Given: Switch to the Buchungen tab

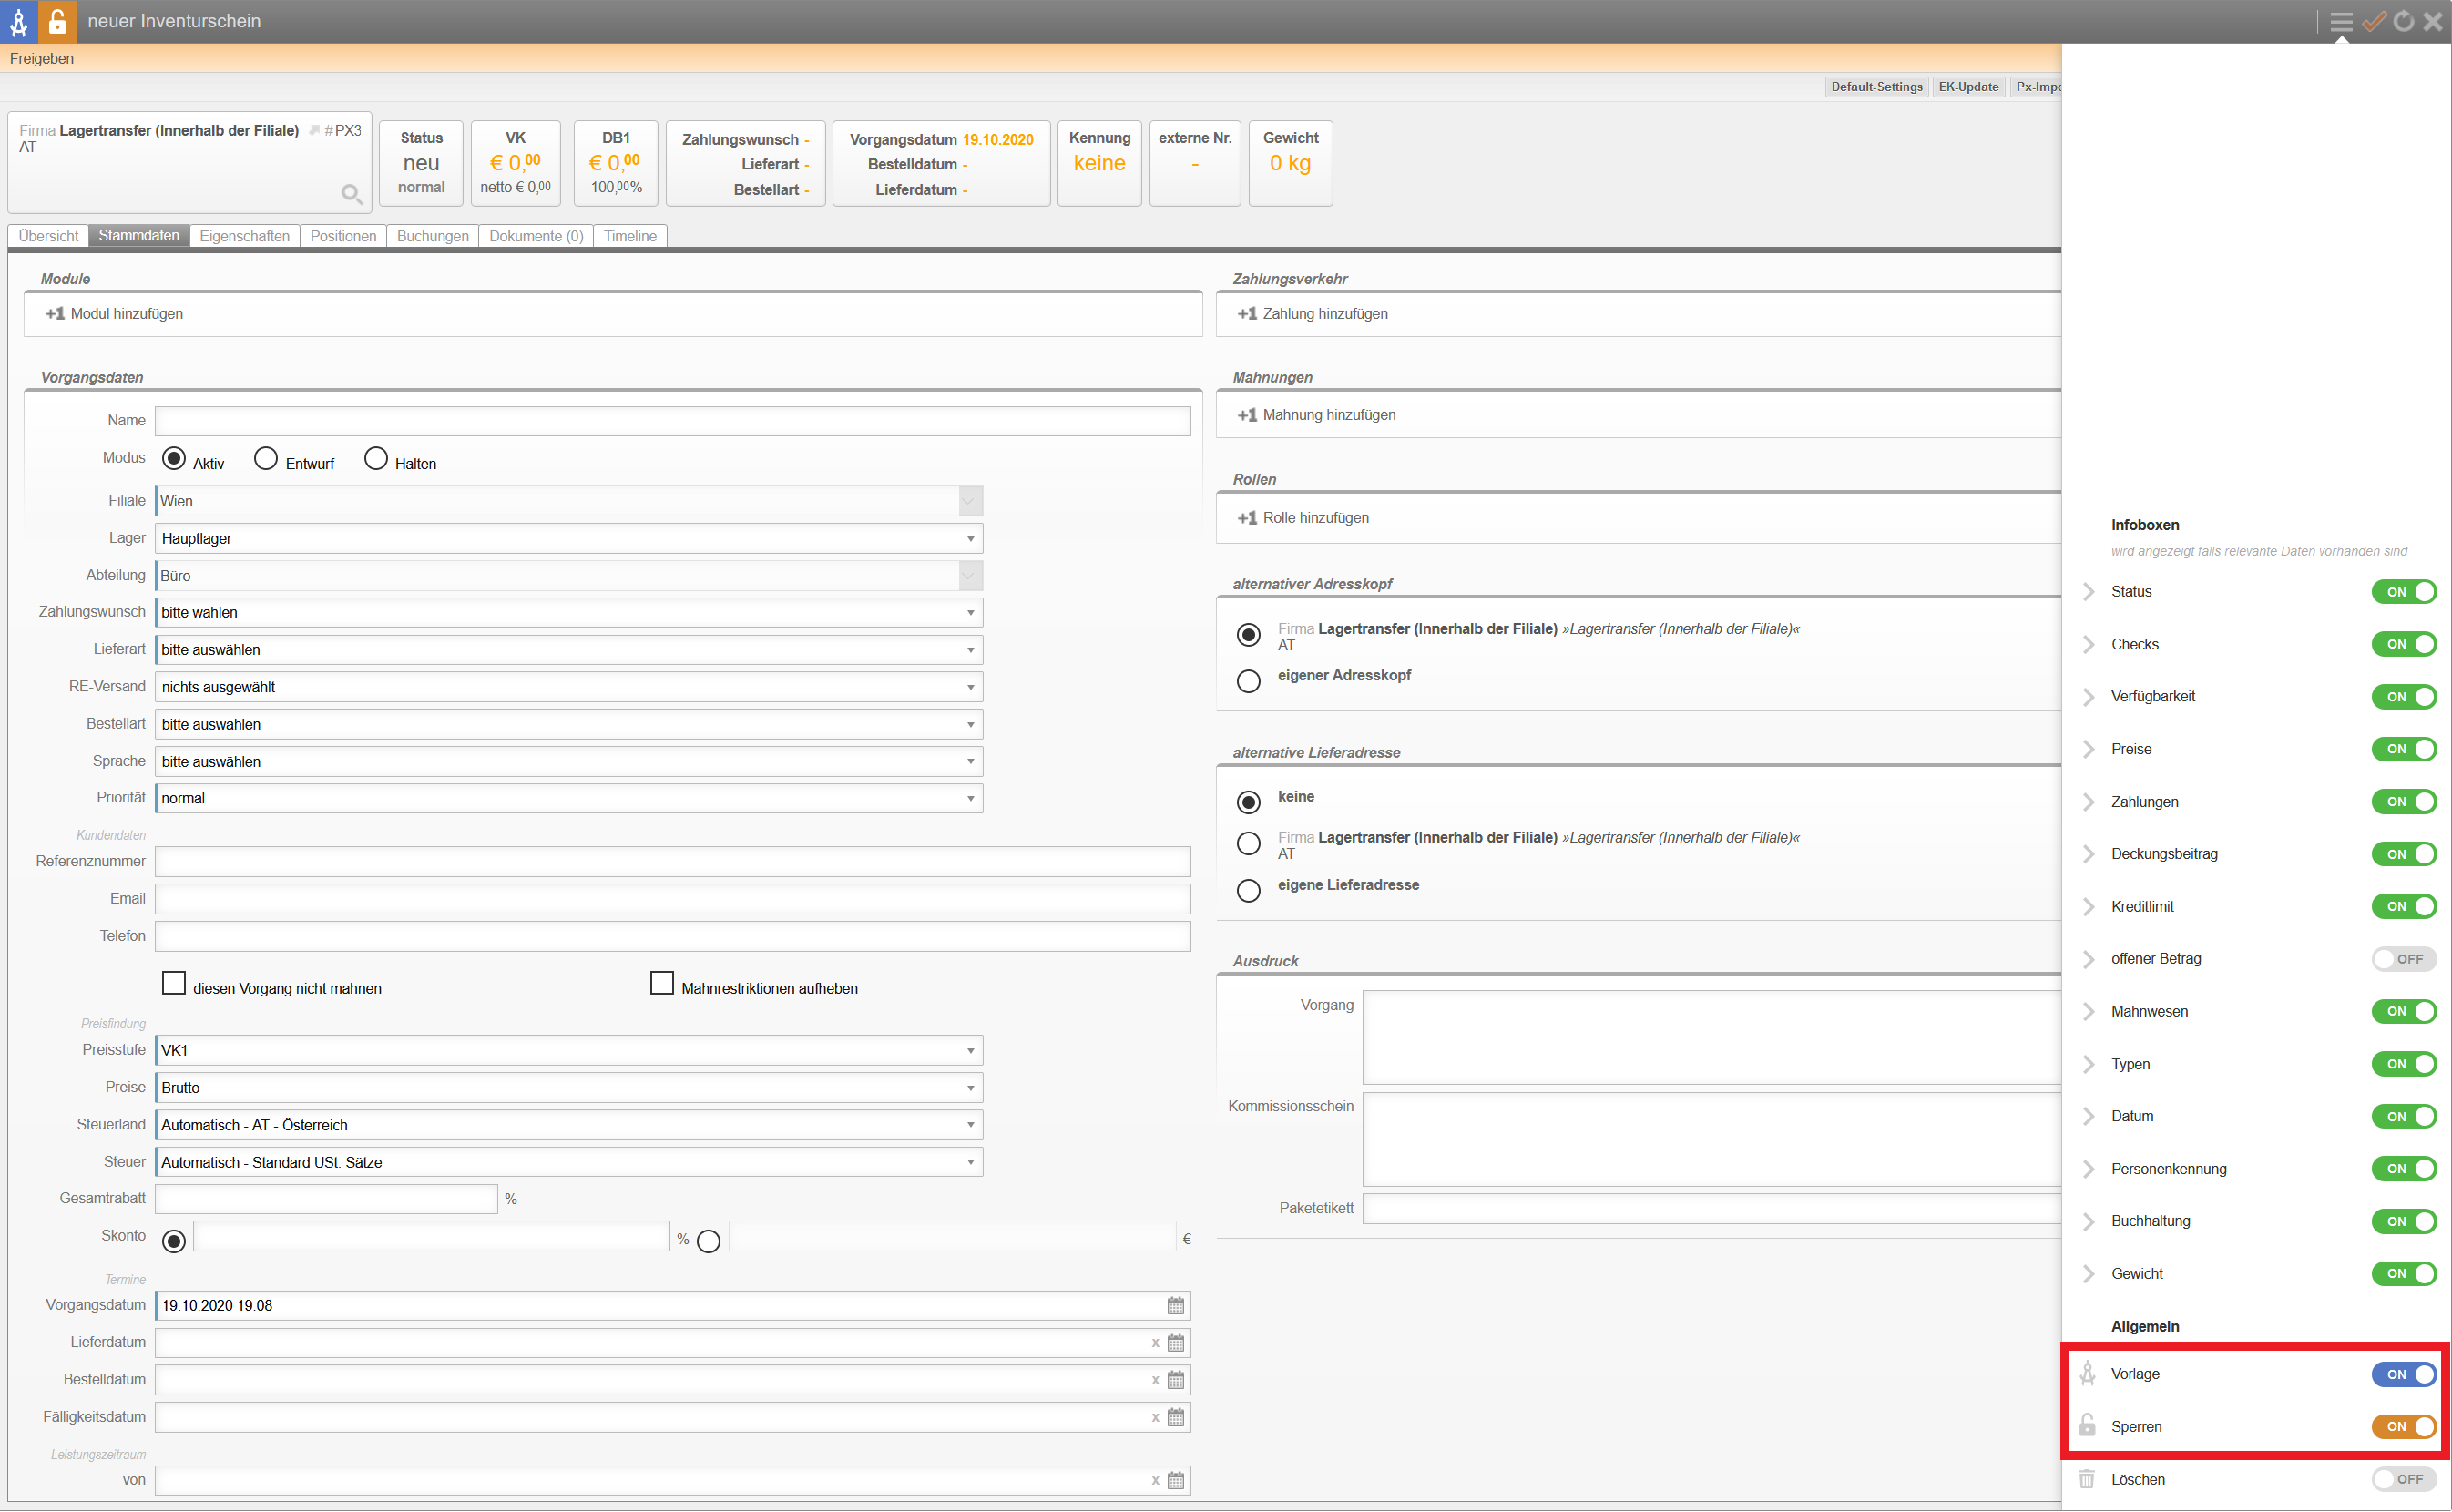Looking at the screenshot, I should 432,236.
